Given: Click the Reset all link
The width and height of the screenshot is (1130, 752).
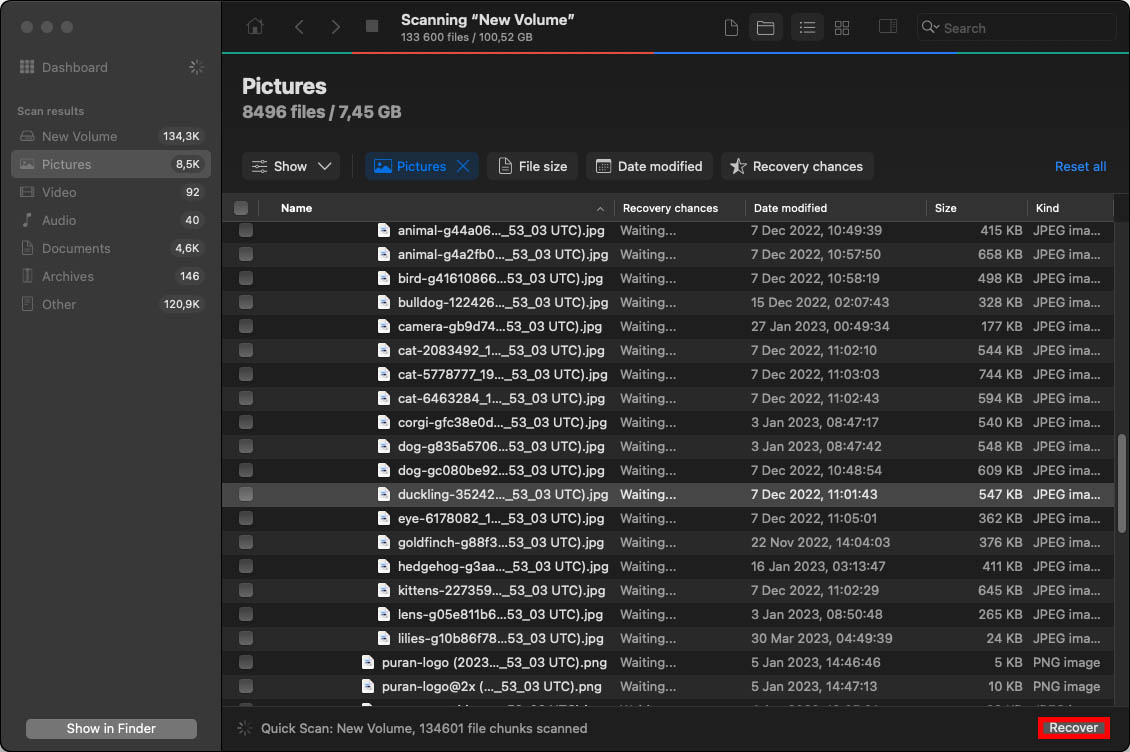Looking at the screenshot, I should pos(1080,166).
